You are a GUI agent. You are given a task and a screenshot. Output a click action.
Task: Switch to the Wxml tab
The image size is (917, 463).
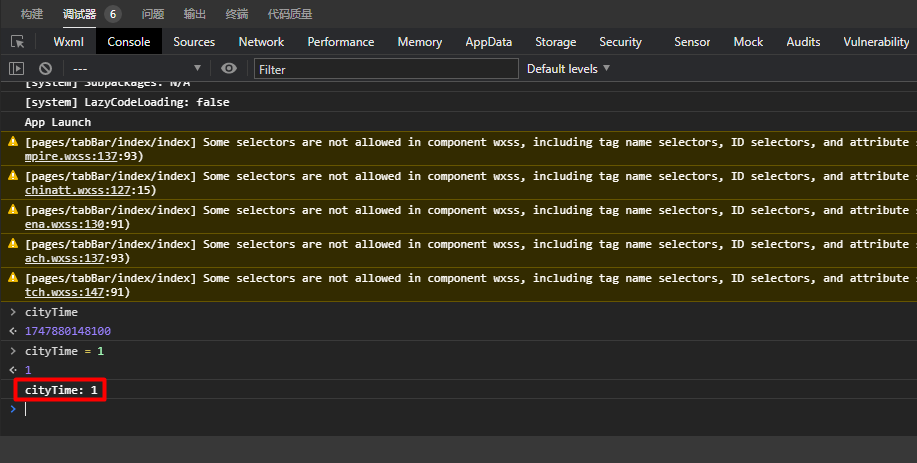click(x=68, y=42)
